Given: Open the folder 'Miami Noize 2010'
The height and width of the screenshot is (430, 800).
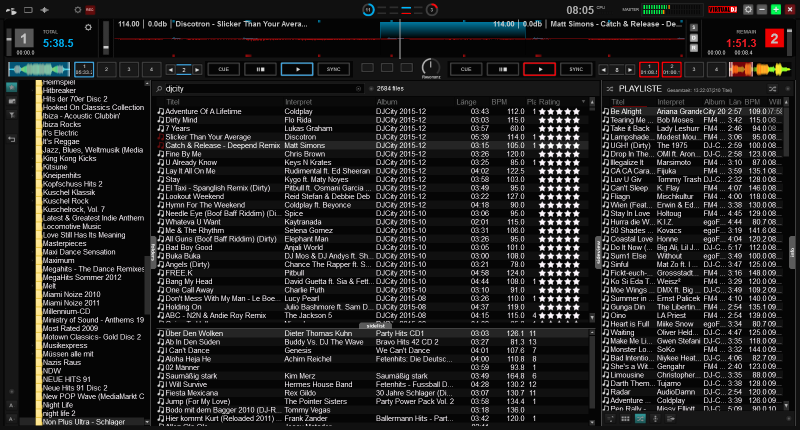Looking at the screenshot, I should coord(71,294).
